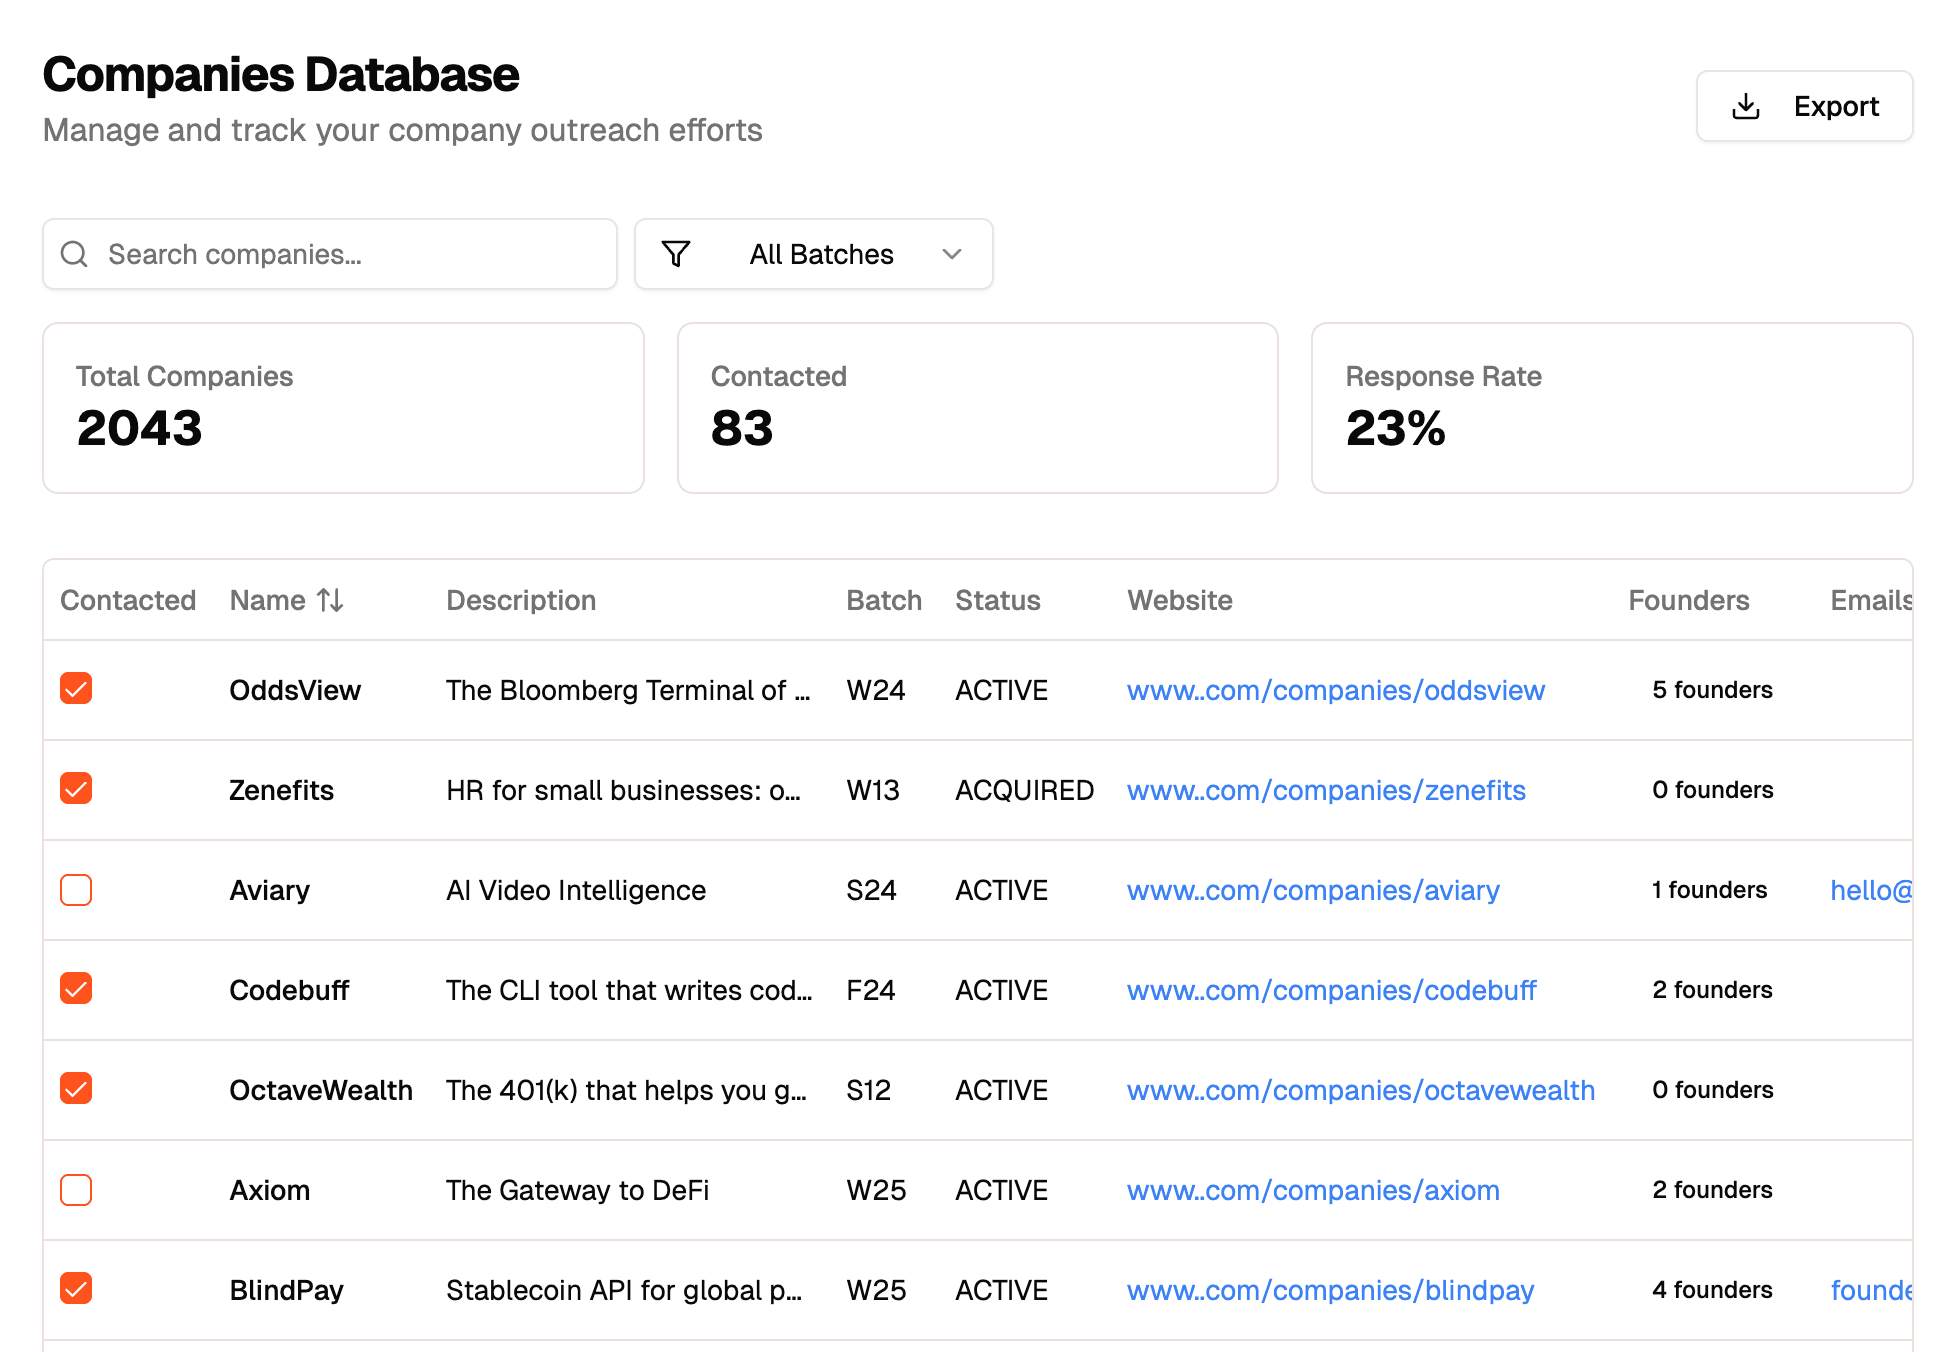Uncheck the Contacted box for OctaveWealth
Screen dimensions: 1960x1352
pos(76,1088)
